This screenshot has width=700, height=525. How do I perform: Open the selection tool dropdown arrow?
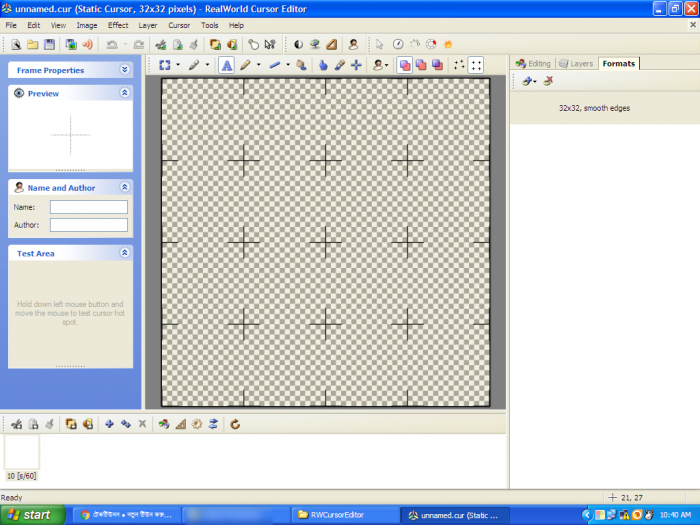[x=178, y=65]
